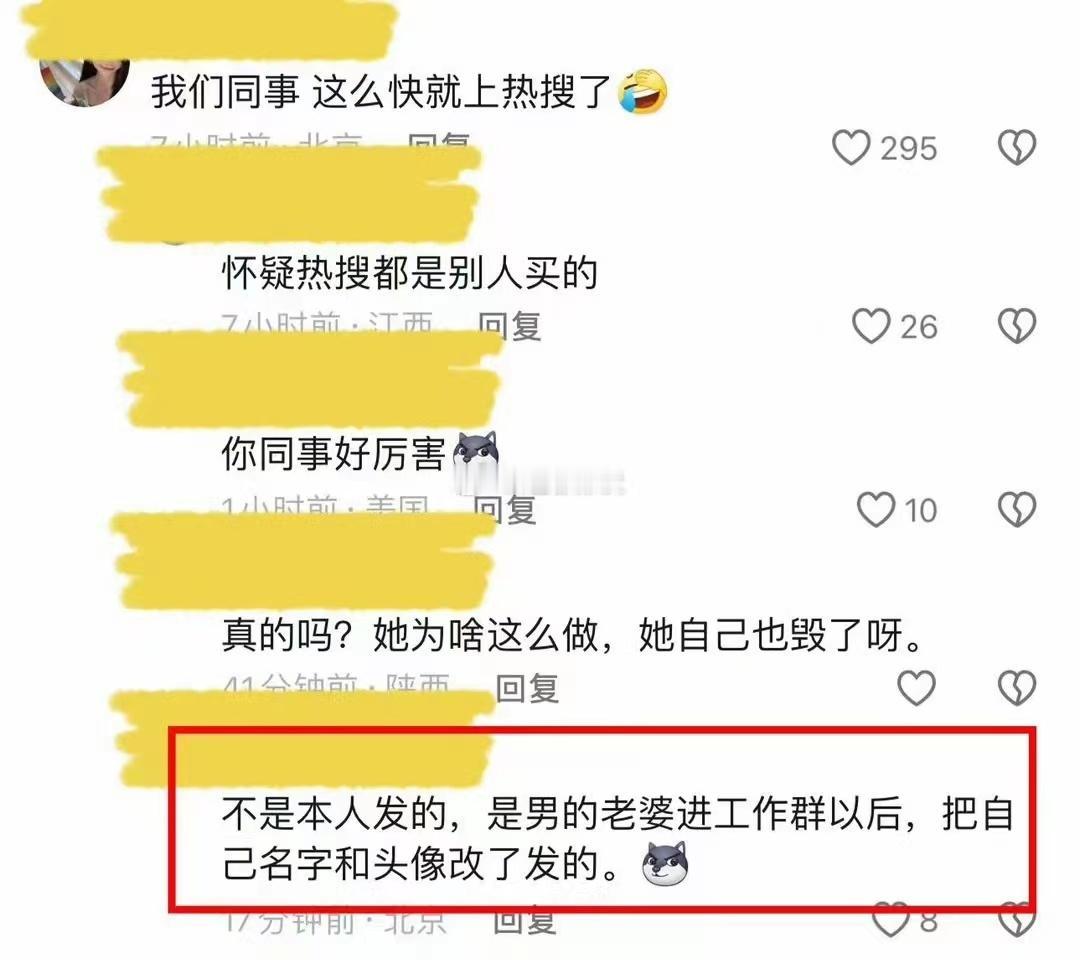
Task: Open the top commenter's avatar
Action: [x=85, y=81]
